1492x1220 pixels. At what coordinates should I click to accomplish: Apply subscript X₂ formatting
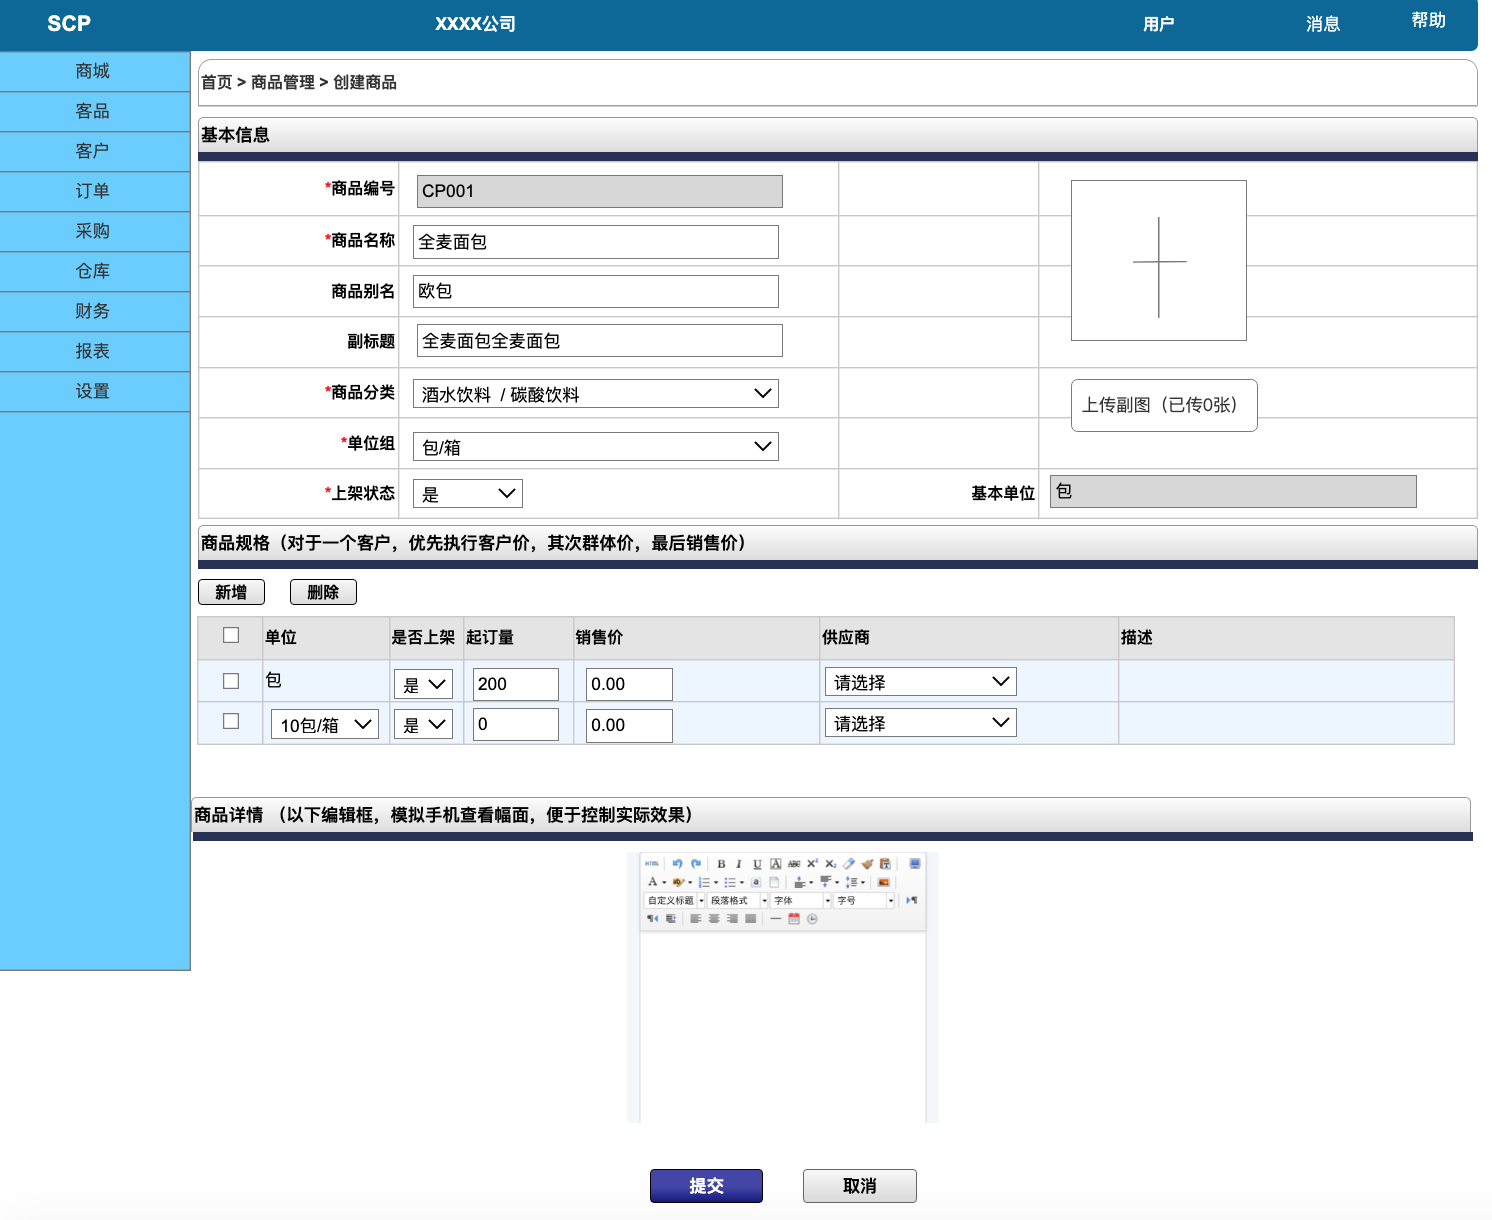(830, 864)
